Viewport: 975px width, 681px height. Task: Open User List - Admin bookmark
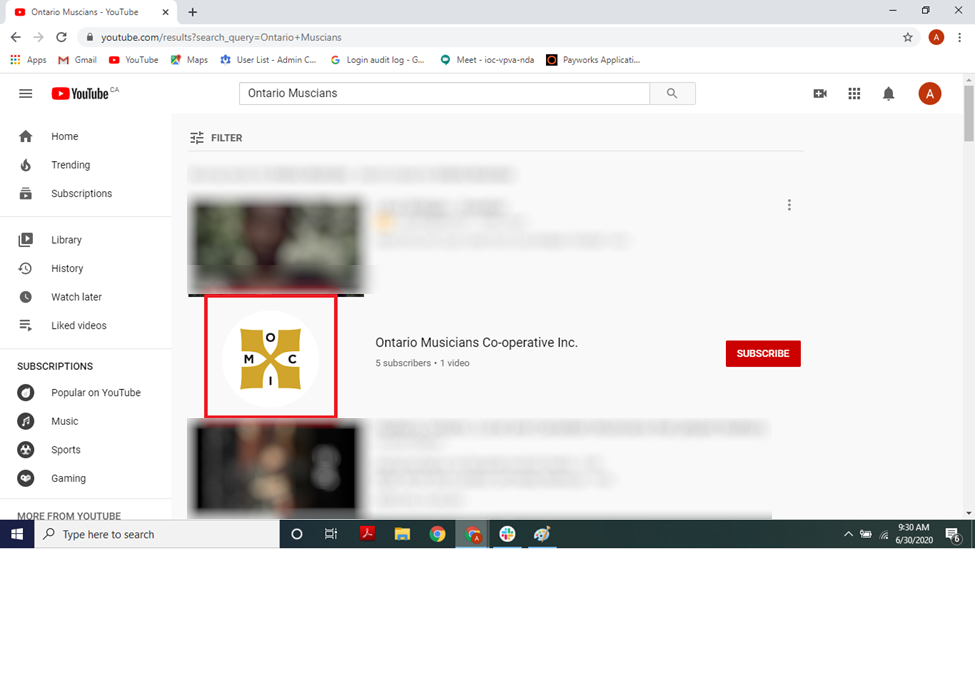tap(269, 60)
